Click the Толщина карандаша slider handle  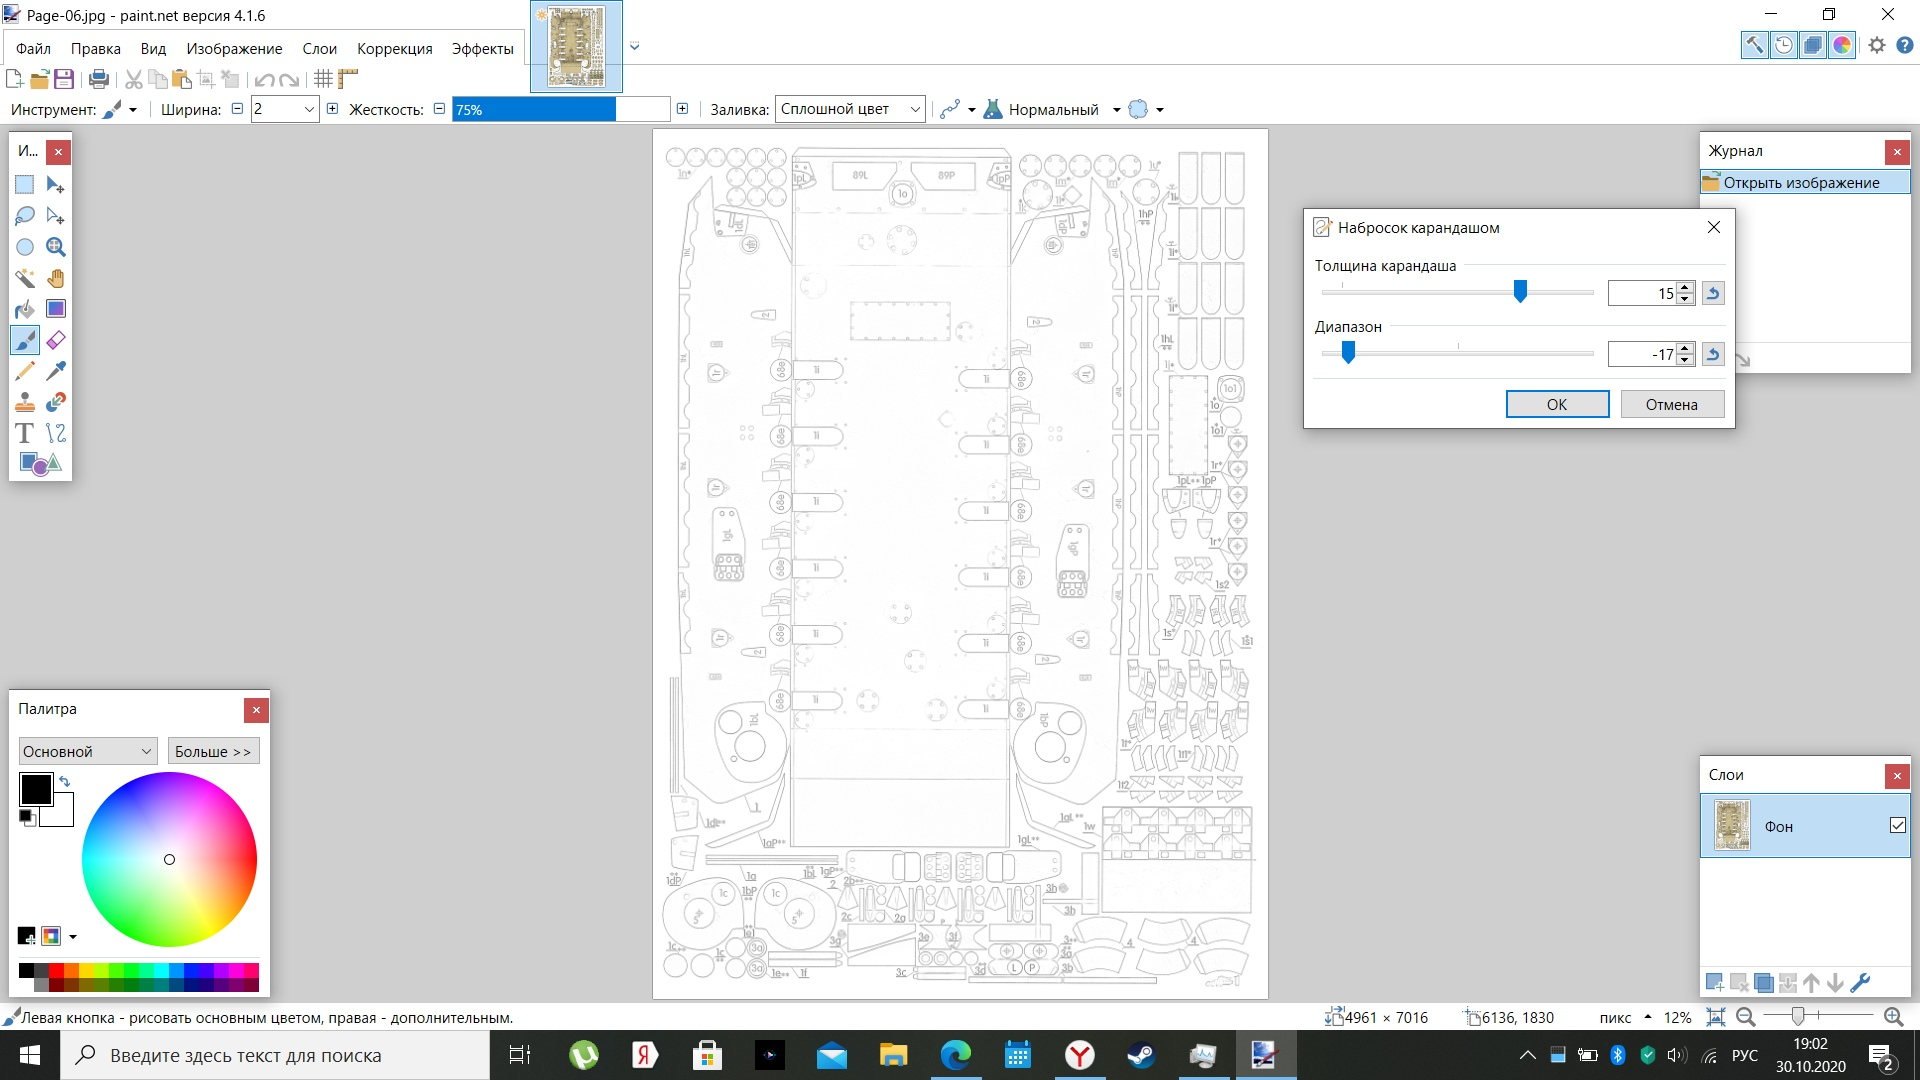pyautogui.click(x=1520, y=291)
